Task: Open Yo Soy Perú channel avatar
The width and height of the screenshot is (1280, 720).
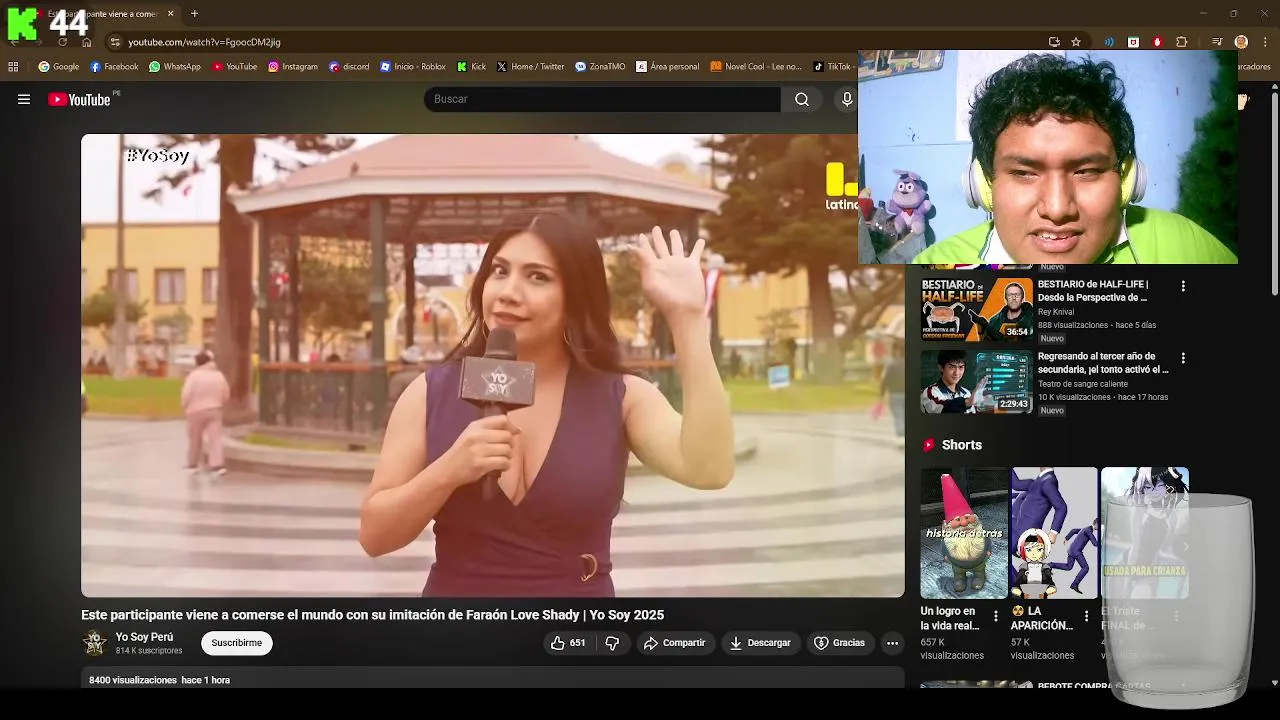Action: pyautogui.click(x=95, y=643)
